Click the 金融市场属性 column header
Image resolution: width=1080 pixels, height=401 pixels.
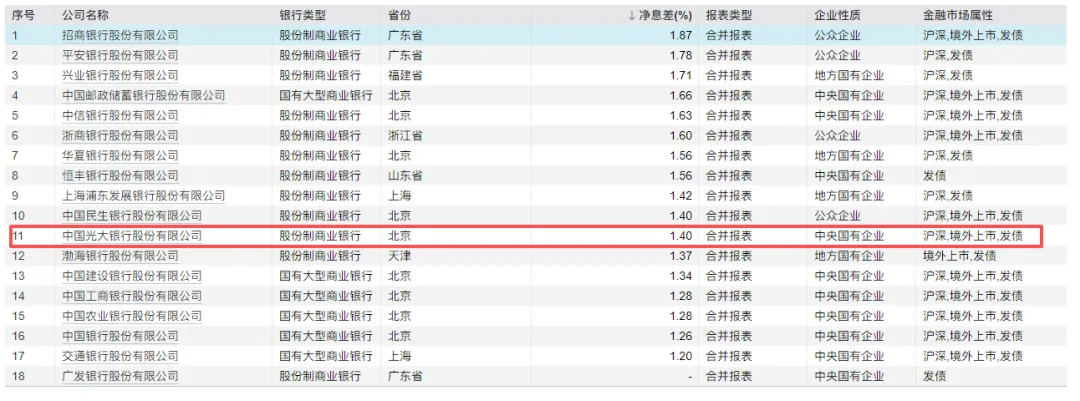pos(958,15)
